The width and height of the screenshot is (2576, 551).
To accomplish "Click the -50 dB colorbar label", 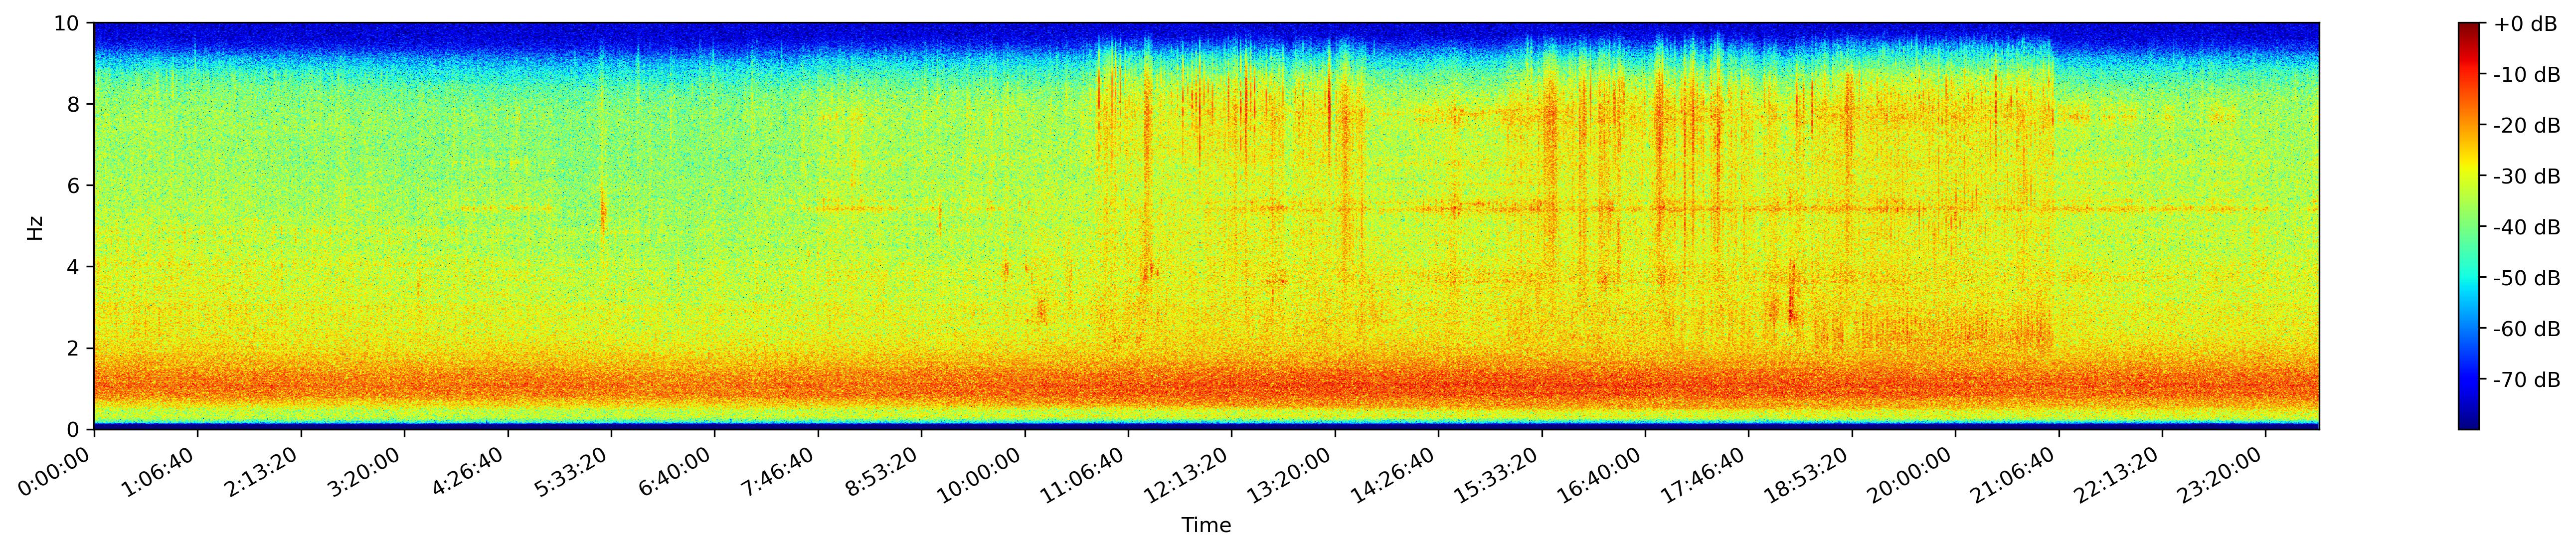I will pos(2527,278).
